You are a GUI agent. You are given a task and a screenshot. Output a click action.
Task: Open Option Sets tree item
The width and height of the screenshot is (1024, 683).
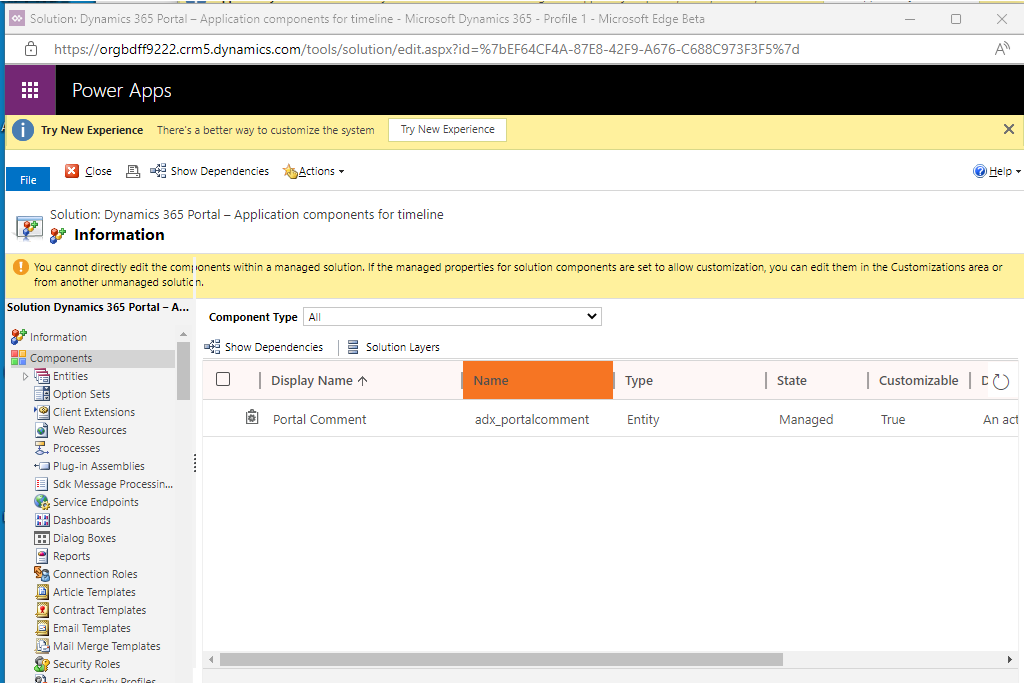tap(82, 394)
